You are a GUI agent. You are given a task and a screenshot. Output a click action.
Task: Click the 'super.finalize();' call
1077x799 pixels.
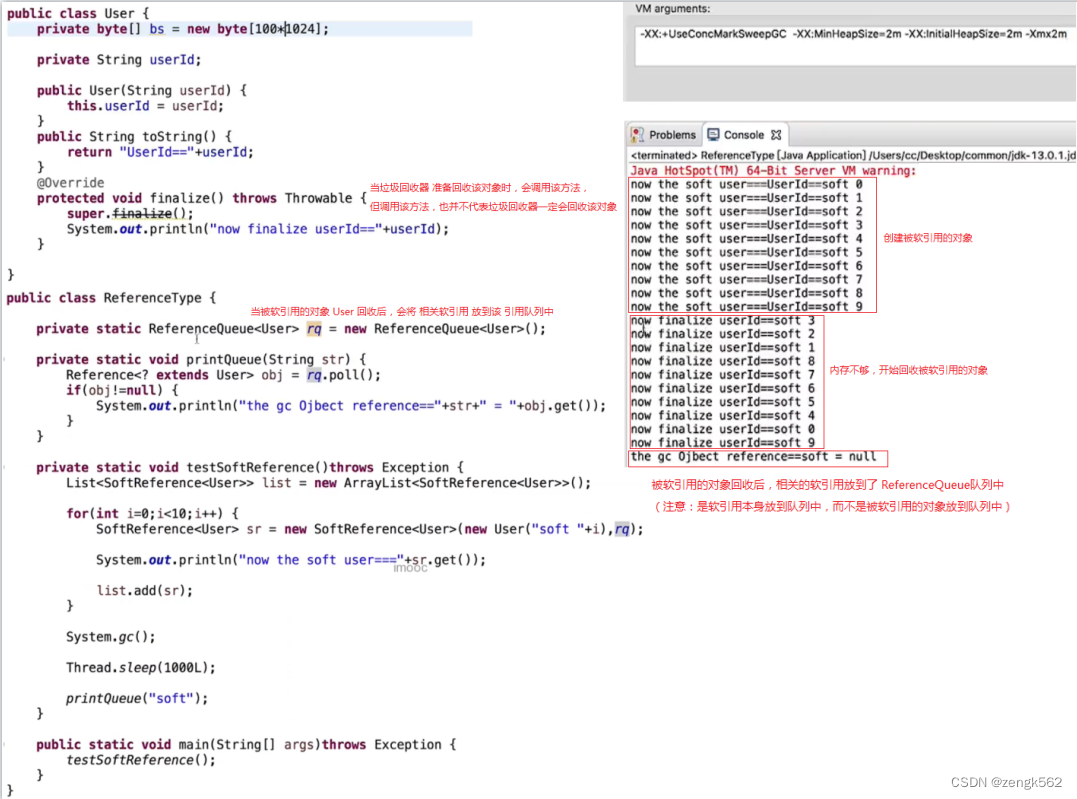[x=130, y=213]
